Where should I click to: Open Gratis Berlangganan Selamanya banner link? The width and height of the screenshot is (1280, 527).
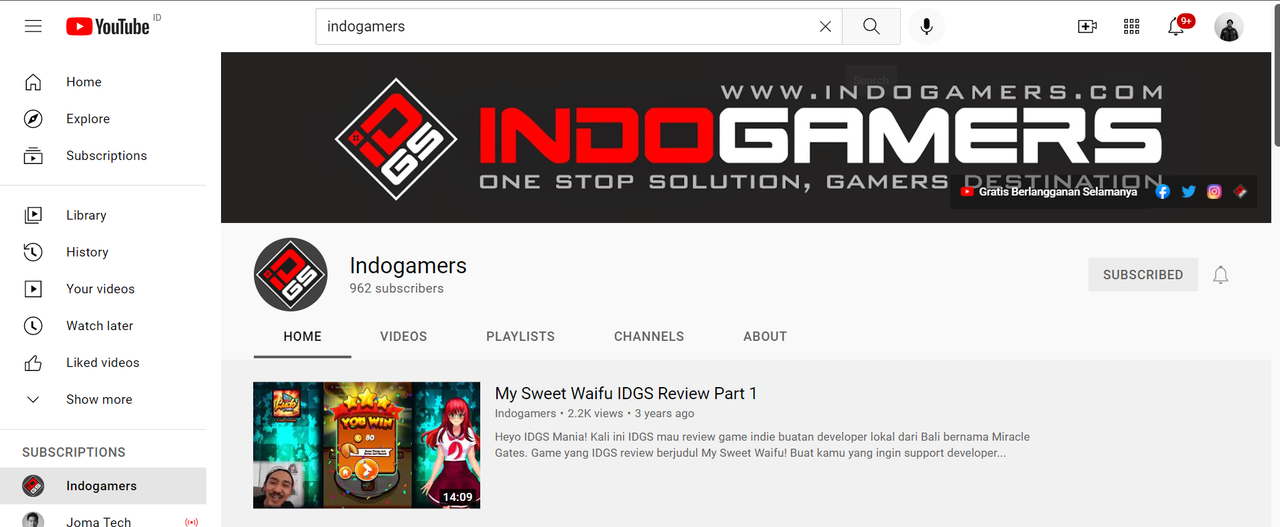tap(1049, 192)
